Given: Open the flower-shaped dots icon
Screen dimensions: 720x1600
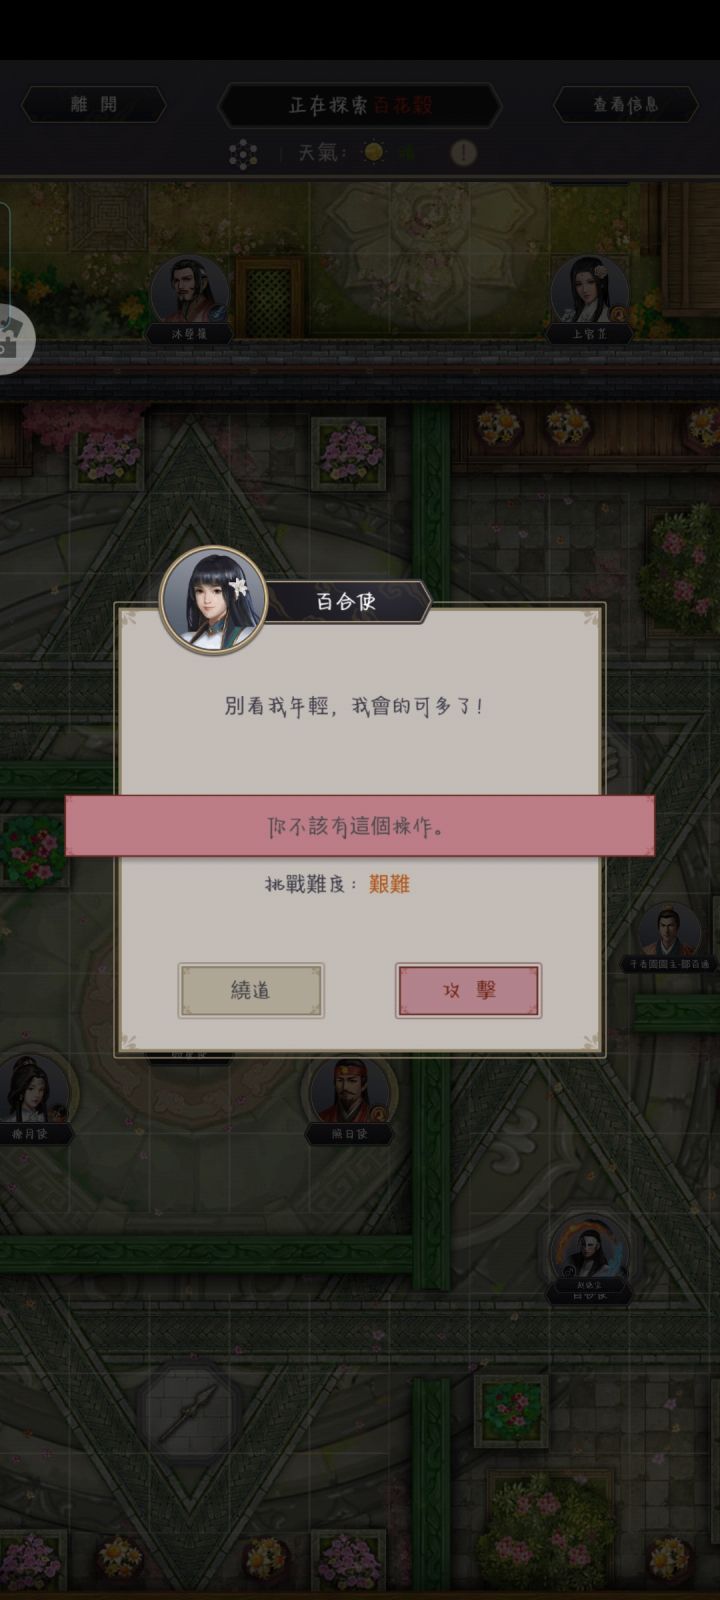Looking at the screenshot, I should [243, 153].
